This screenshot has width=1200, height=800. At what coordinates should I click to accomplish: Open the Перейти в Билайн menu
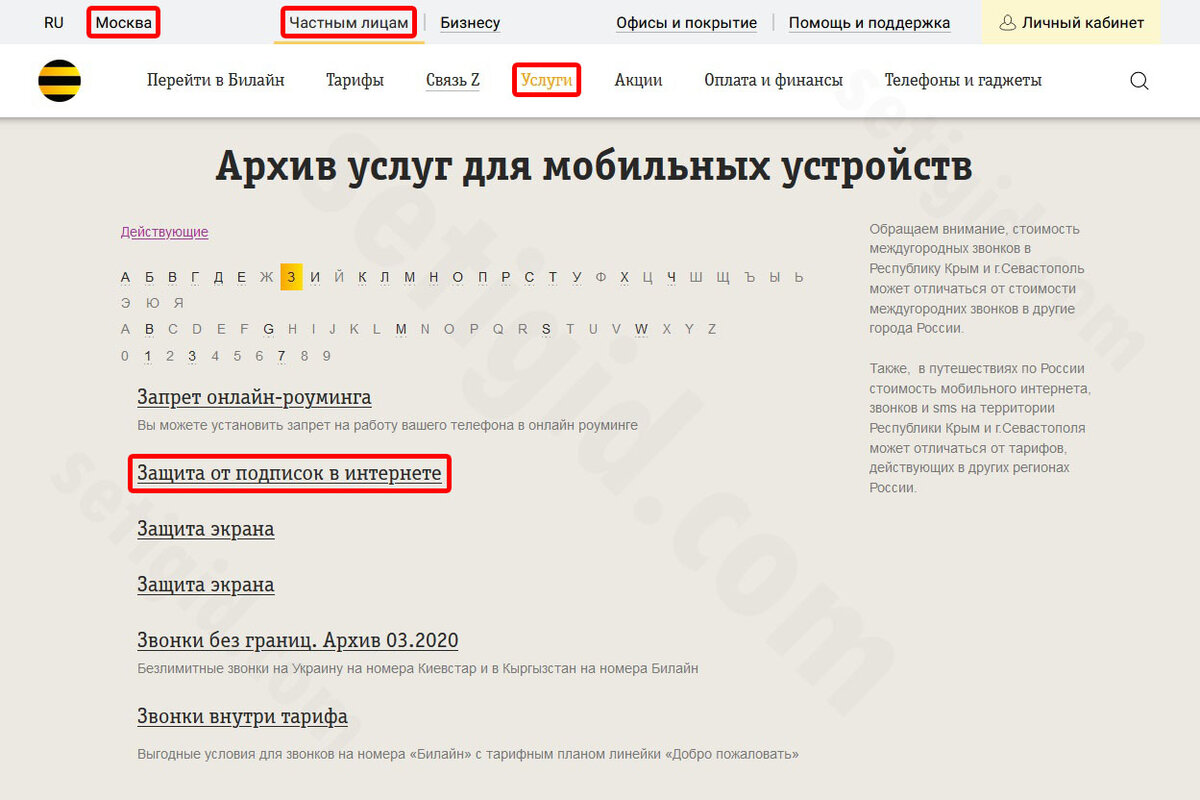(x=216, y=80)
